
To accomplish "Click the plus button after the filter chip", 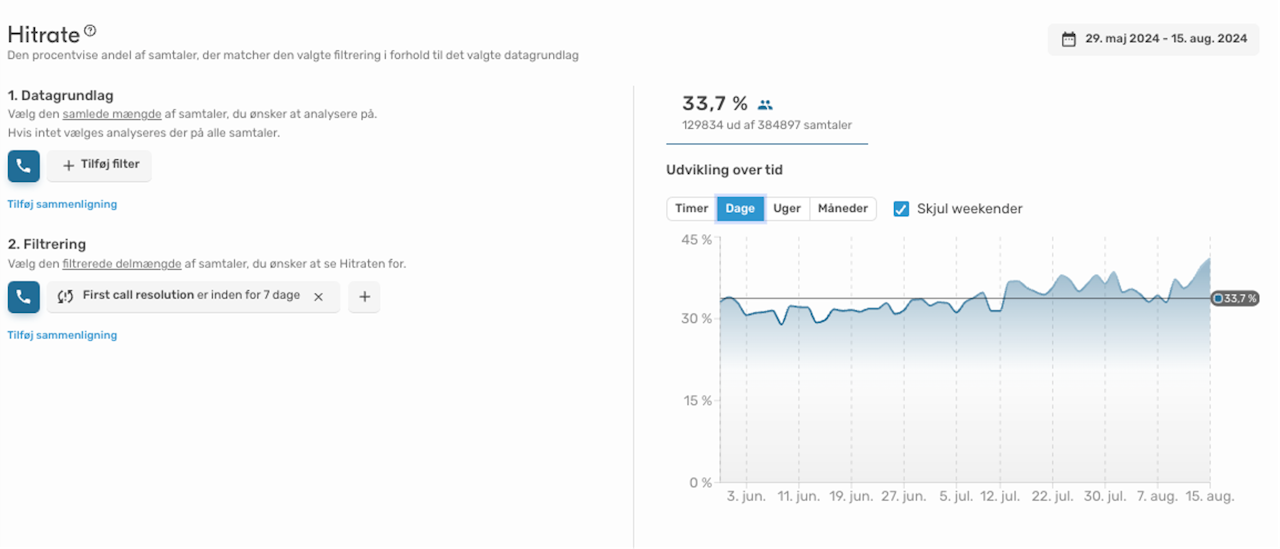I will [x=364, y=297].
